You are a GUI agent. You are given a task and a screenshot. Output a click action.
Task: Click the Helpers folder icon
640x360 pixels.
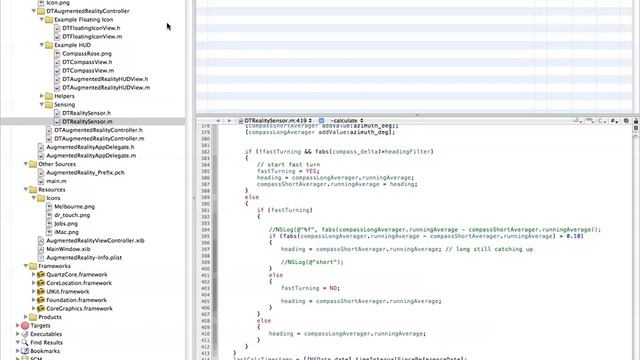[49, 96]
